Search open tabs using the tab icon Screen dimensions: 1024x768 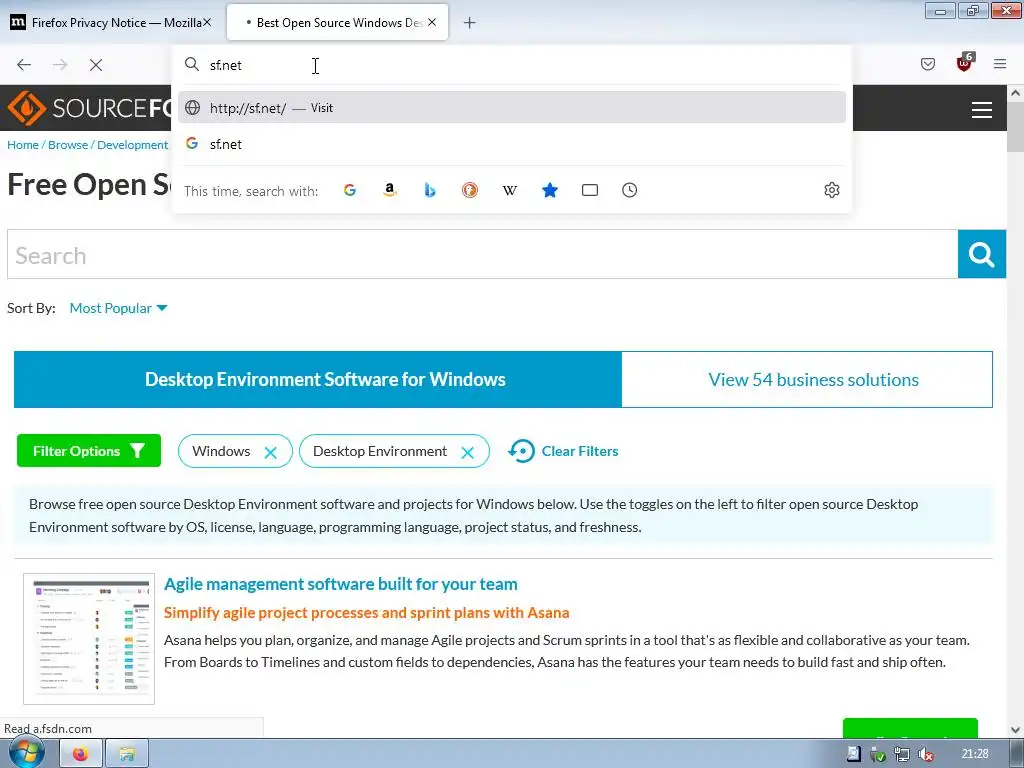tap(590, 190)
